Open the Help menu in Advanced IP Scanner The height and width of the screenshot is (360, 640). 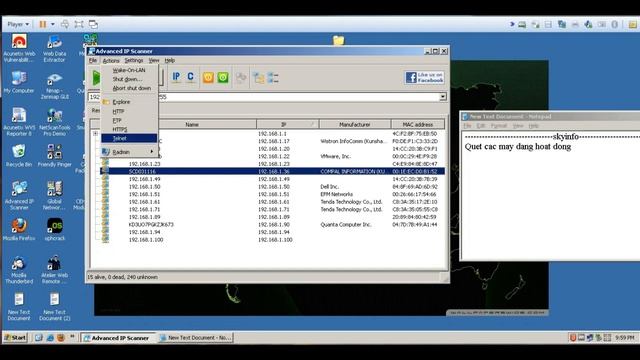(170, 60)
